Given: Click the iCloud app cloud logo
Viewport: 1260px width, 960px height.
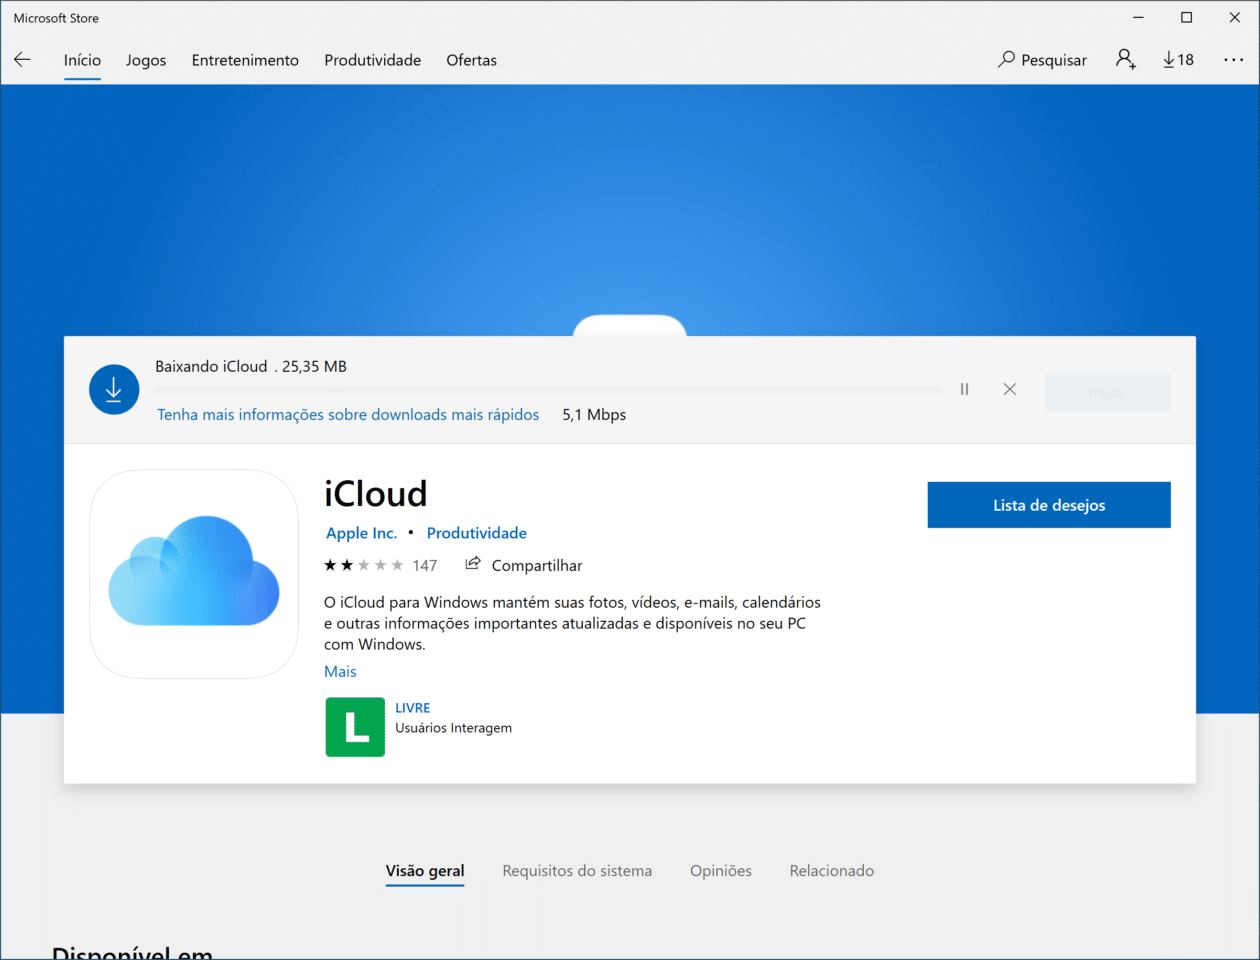Looking at the screenshot, I should pyautogui.click(x=194, y=573).
